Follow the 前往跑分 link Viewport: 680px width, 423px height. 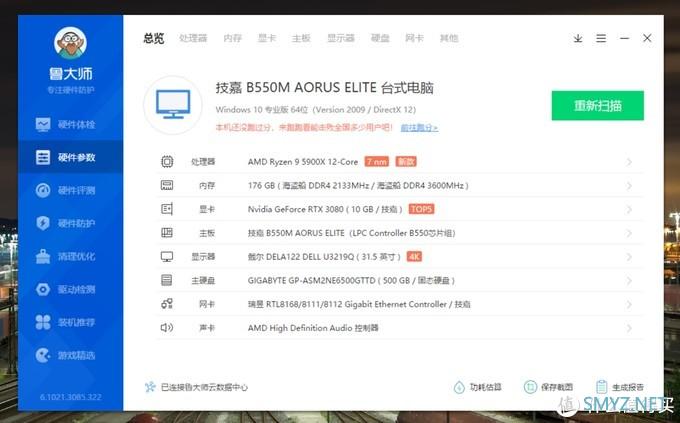419,128
